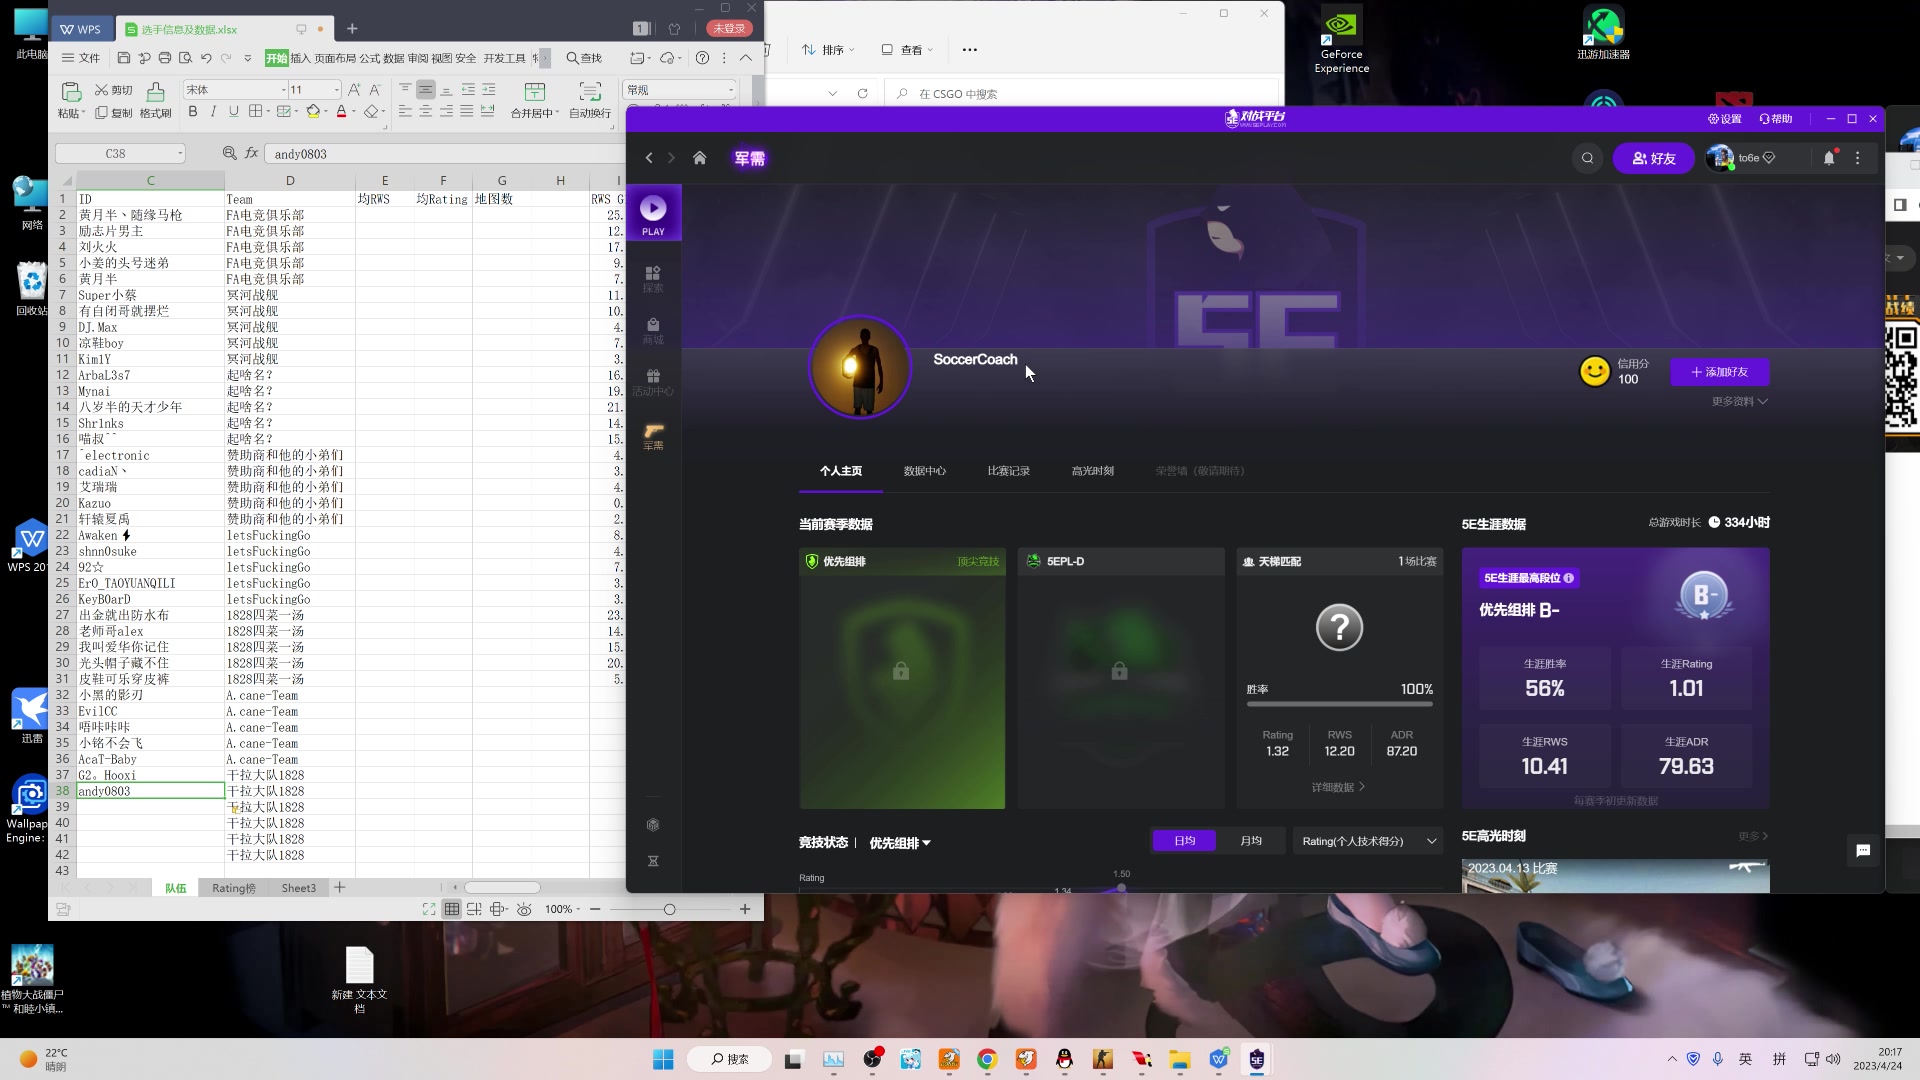Viewport: 1920px width, 1080px height.
Task: Expand 更多资料 more info
Action: point(1740,402)
